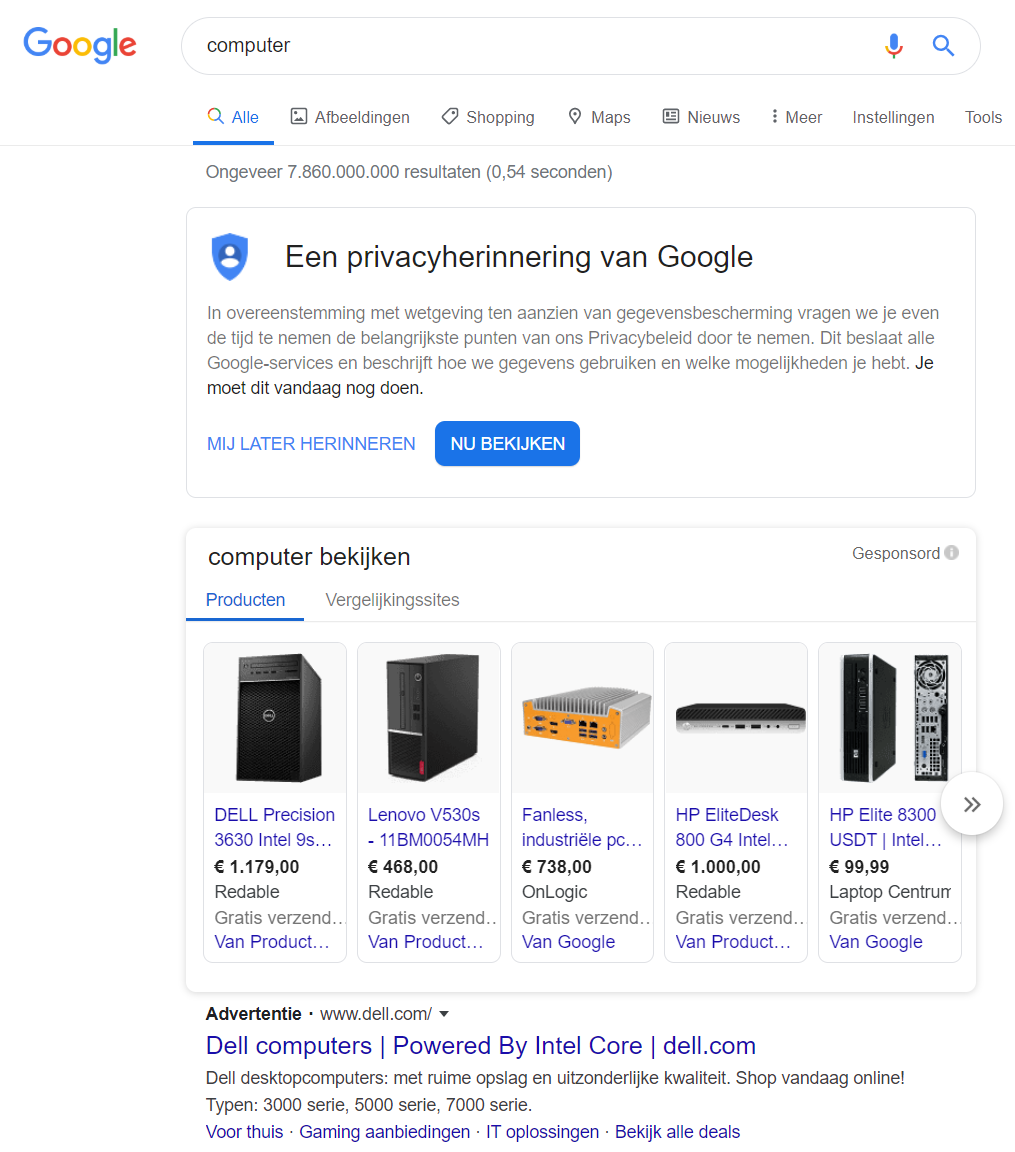The width and height of the screenshot is (1015, 1152).
Task: Click in the search box containing computer
Action: (x=520, y=46)
